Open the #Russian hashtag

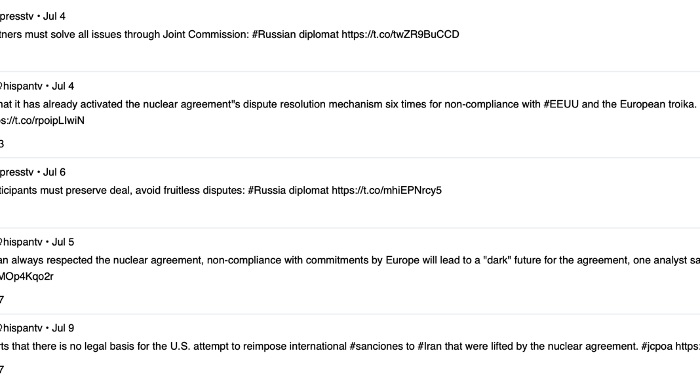[274, 34]
